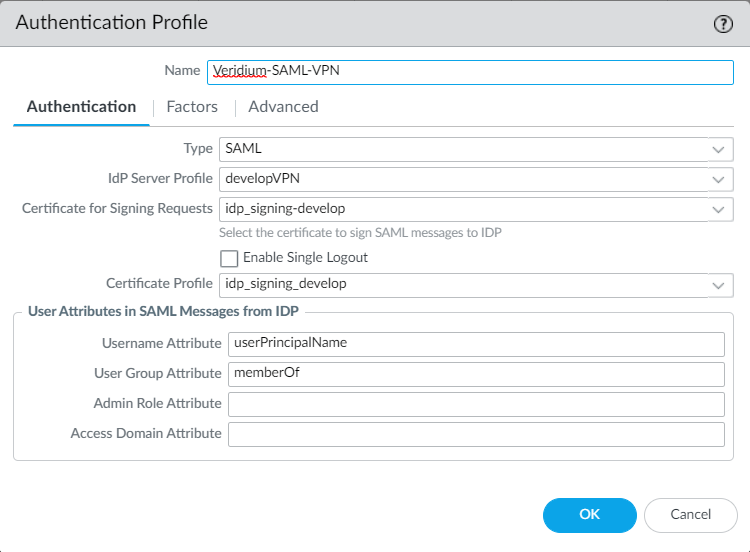This screenshot has width=750, height=552.
Task: Click the SAML value in Type field
Action: 243,149
